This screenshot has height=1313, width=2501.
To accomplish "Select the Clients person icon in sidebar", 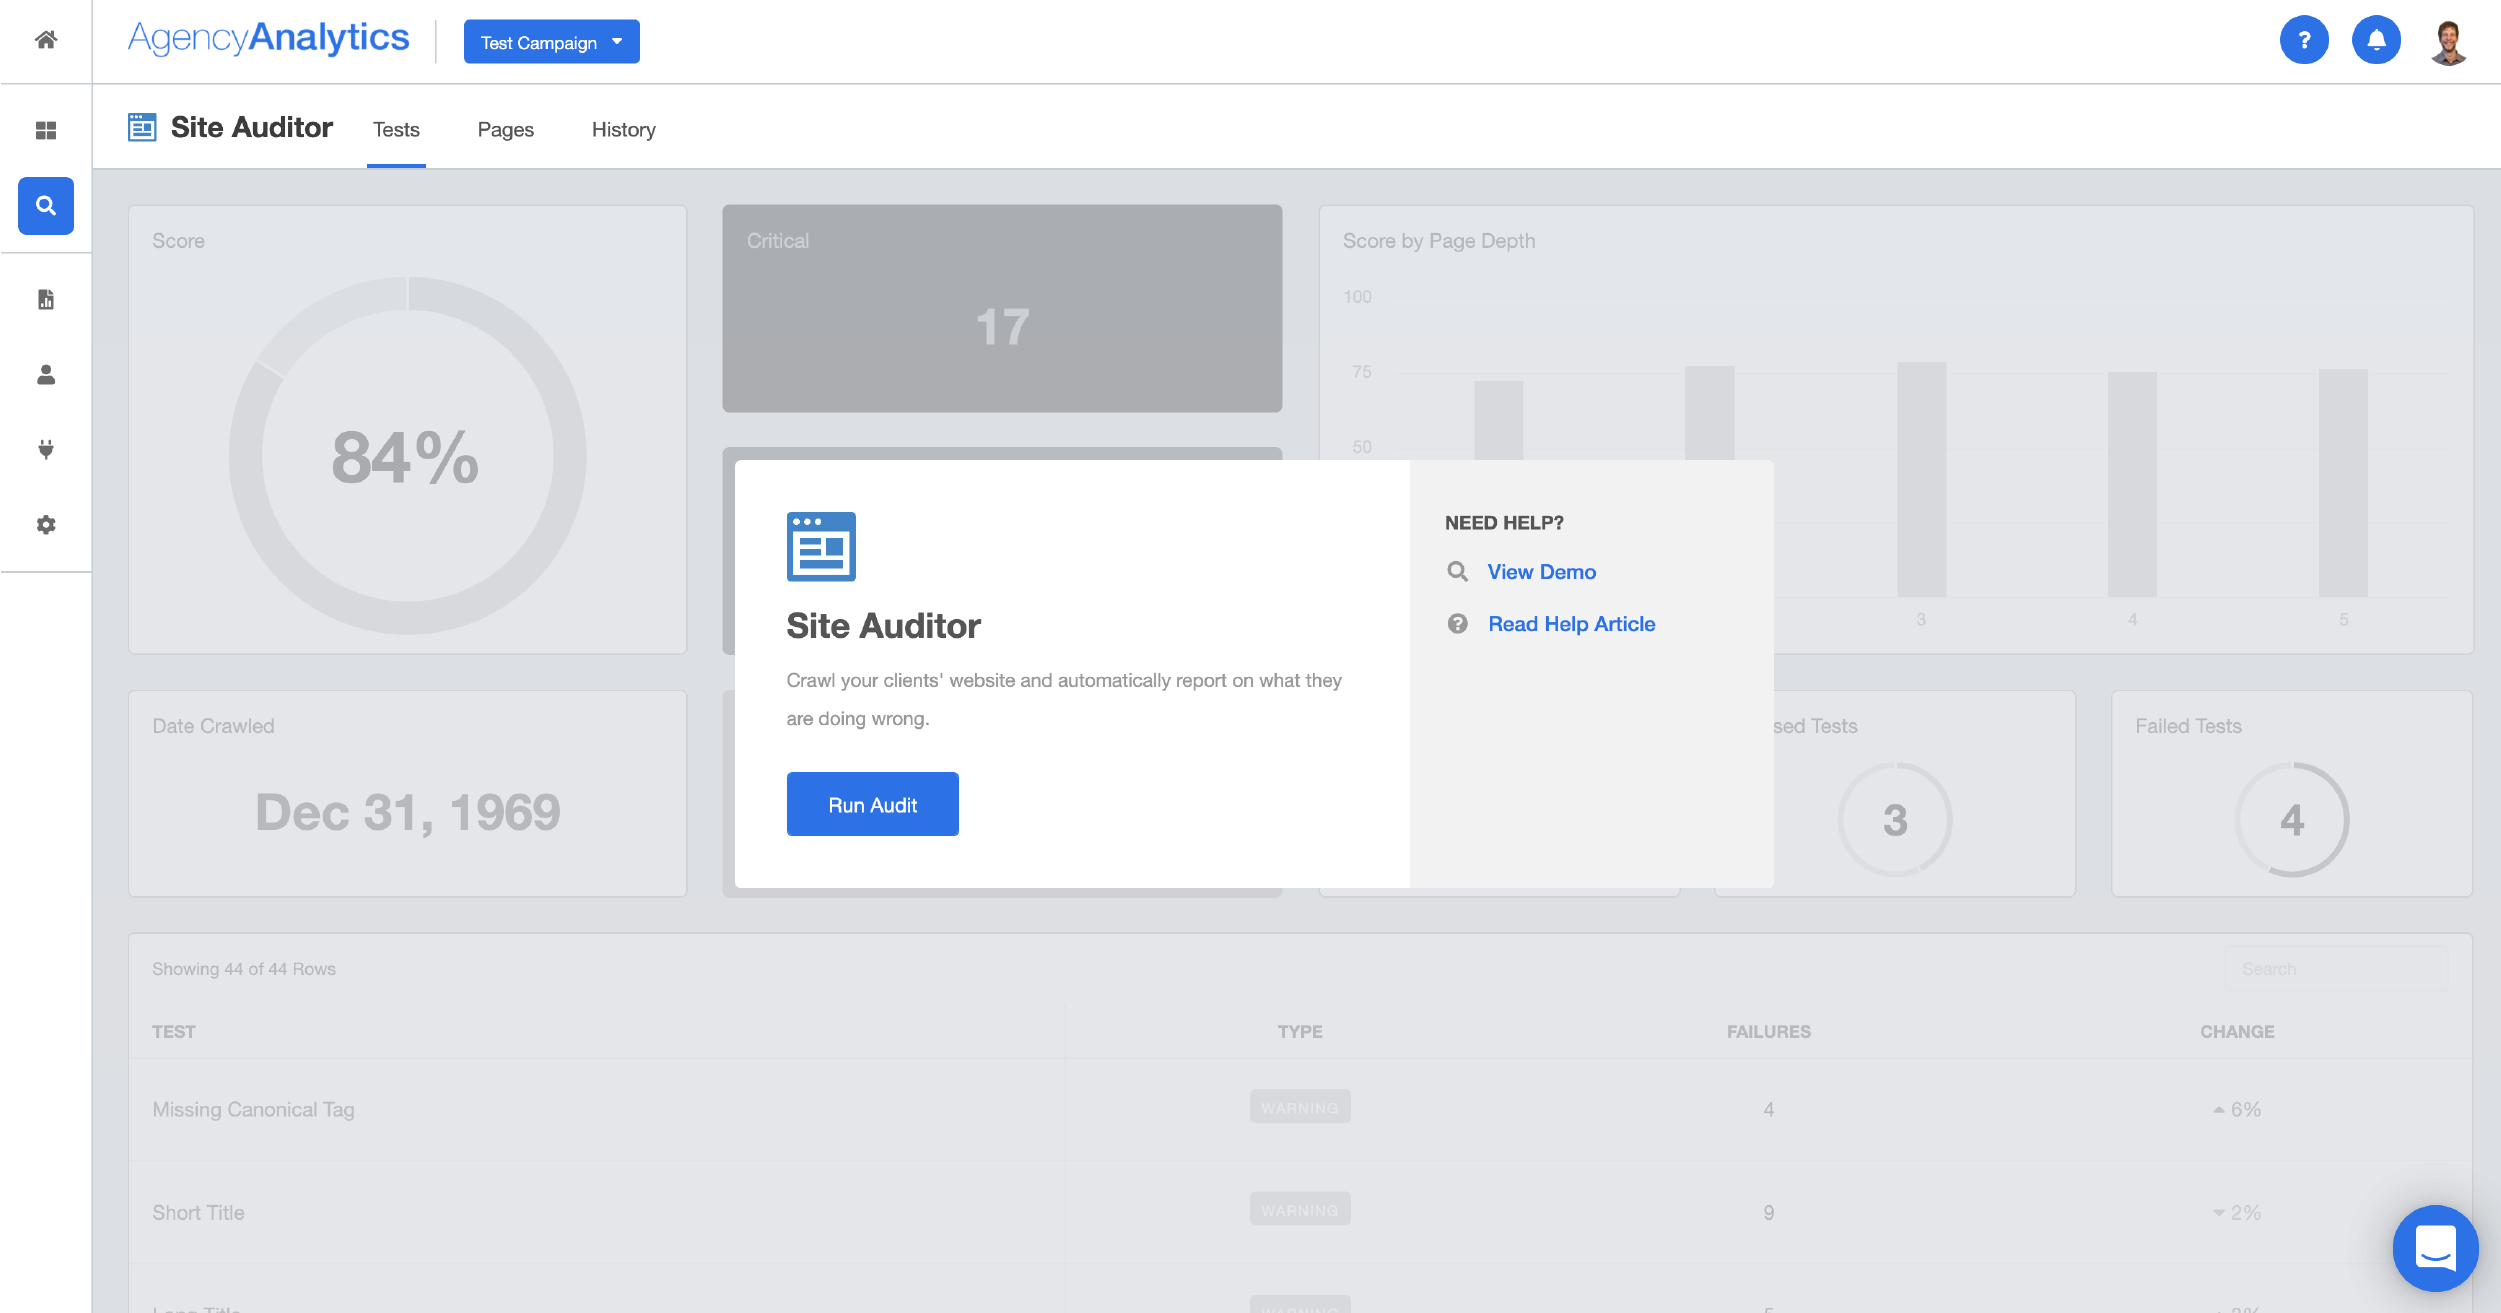I will [x=45, y=375].
